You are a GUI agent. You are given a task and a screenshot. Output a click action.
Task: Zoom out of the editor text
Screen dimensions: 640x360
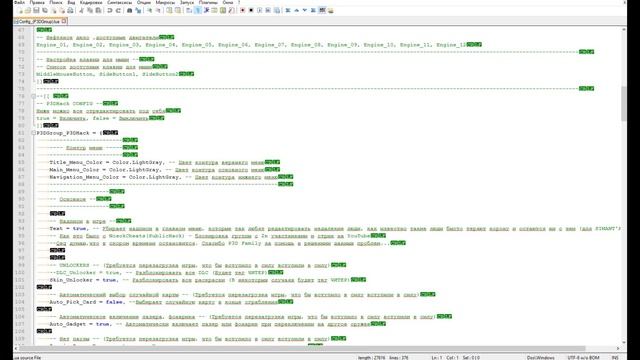coord(158,10)
